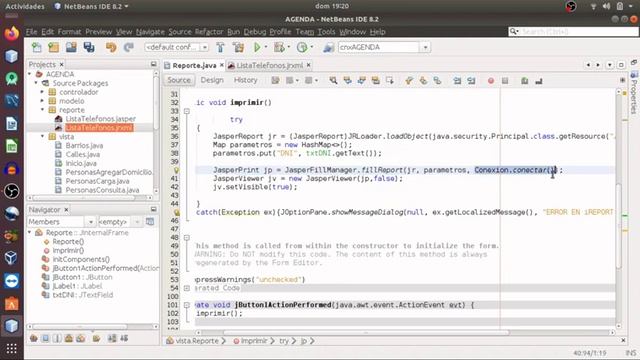Expand the modelo package

[42, 101]
